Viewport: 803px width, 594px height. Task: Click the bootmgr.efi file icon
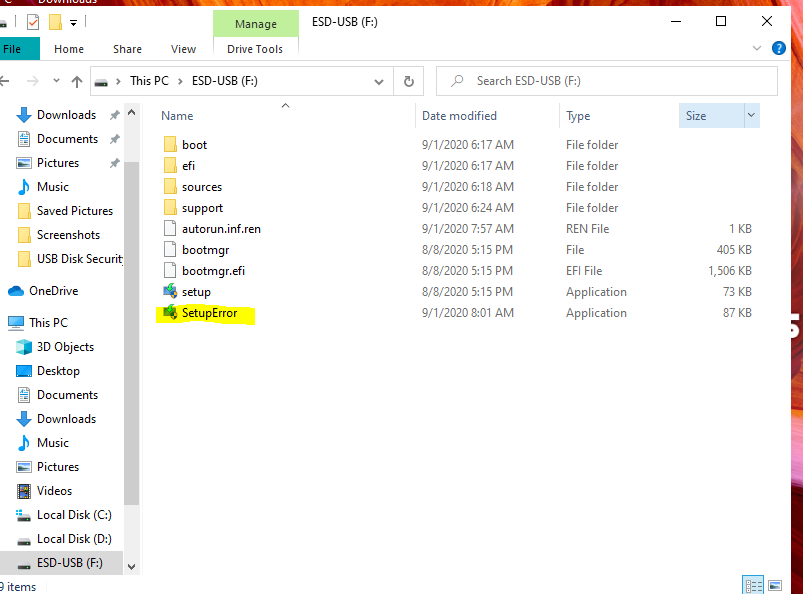[x=170, y=271]
